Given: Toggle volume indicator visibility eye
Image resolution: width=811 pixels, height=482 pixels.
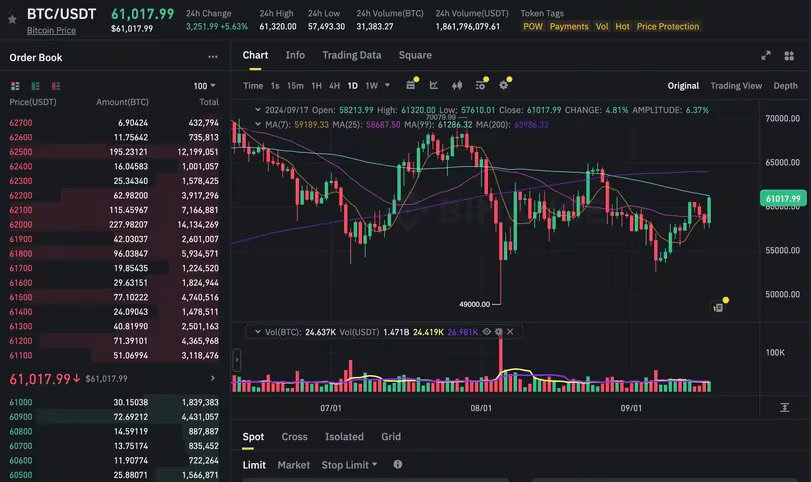Looking at the screenshot, I should 487,332.
